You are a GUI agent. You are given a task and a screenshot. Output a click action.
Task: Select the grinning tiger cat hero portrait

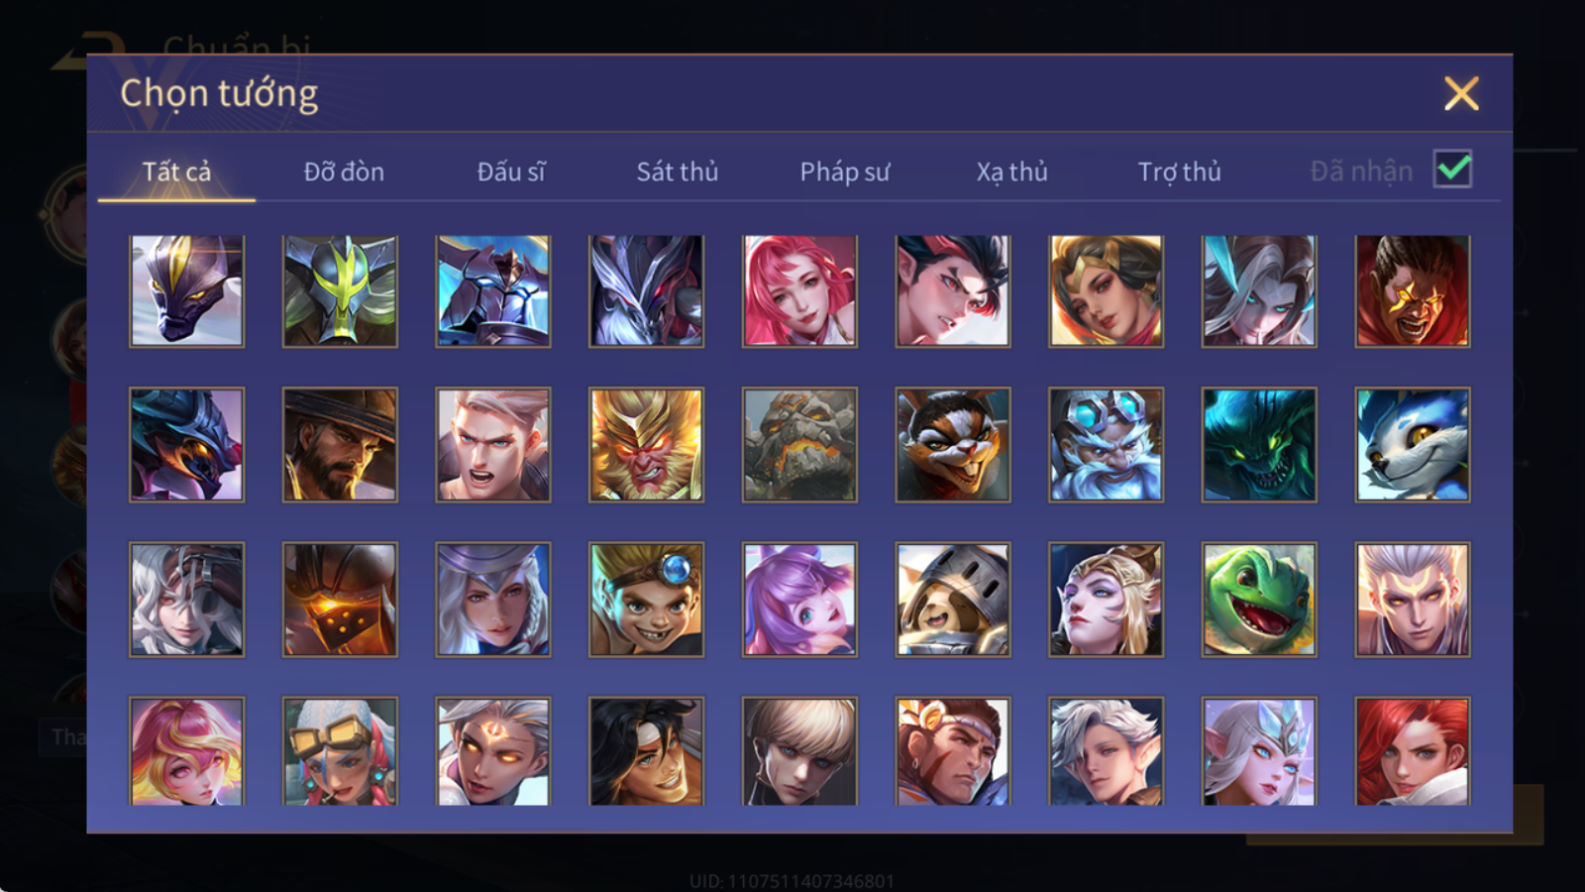(953, 445)
